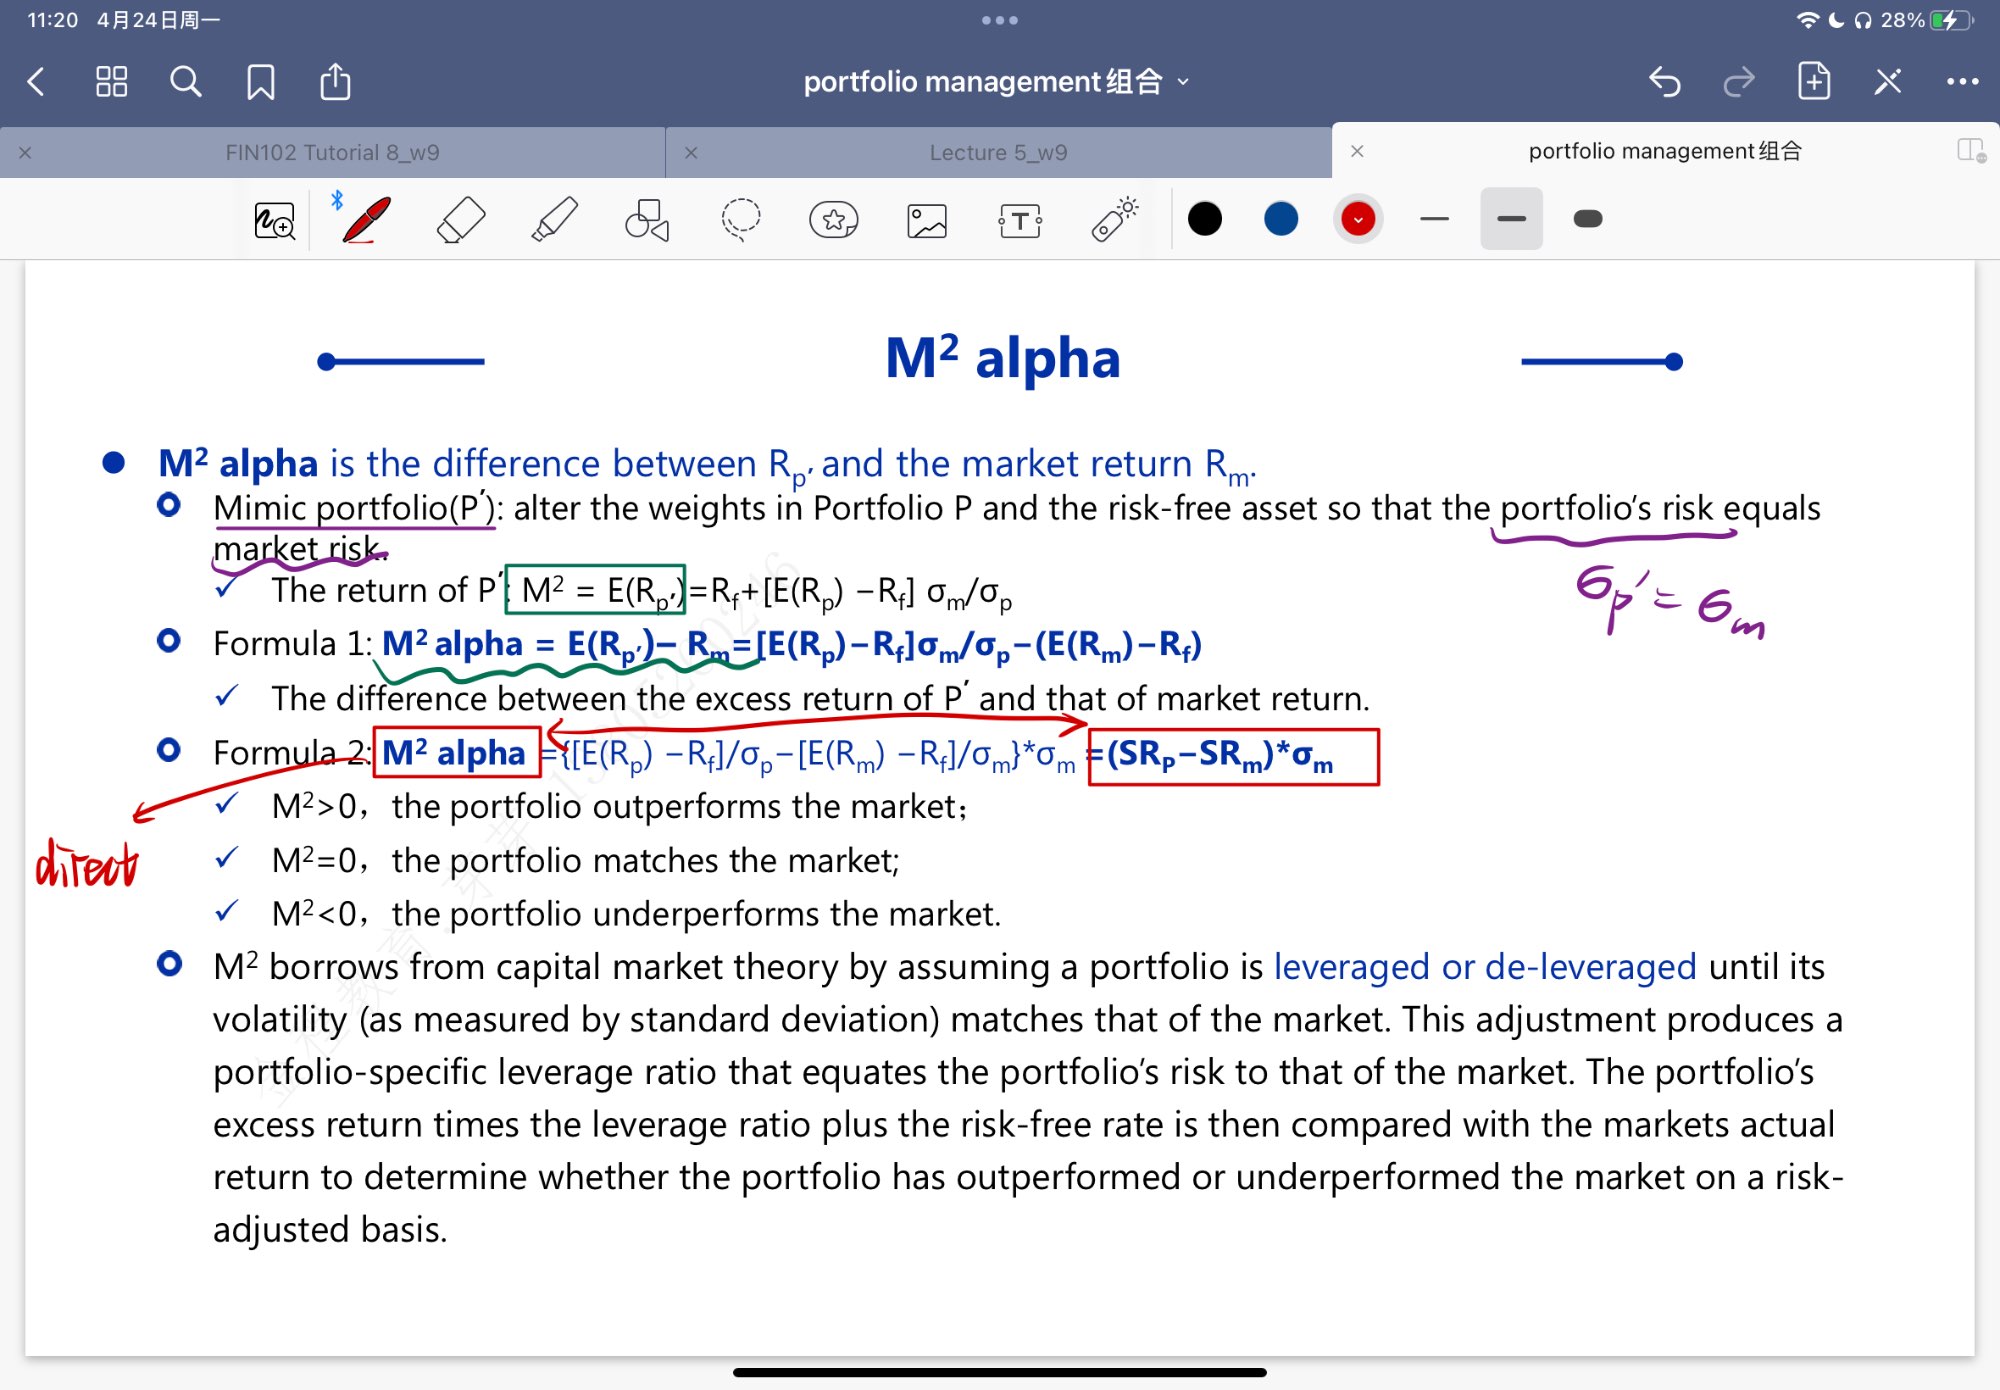Image resolution: width=2000 pixels, height=1390 pixels.
Task: Open the iPad multitasking three-dot menu
Action: click(999, 20)
